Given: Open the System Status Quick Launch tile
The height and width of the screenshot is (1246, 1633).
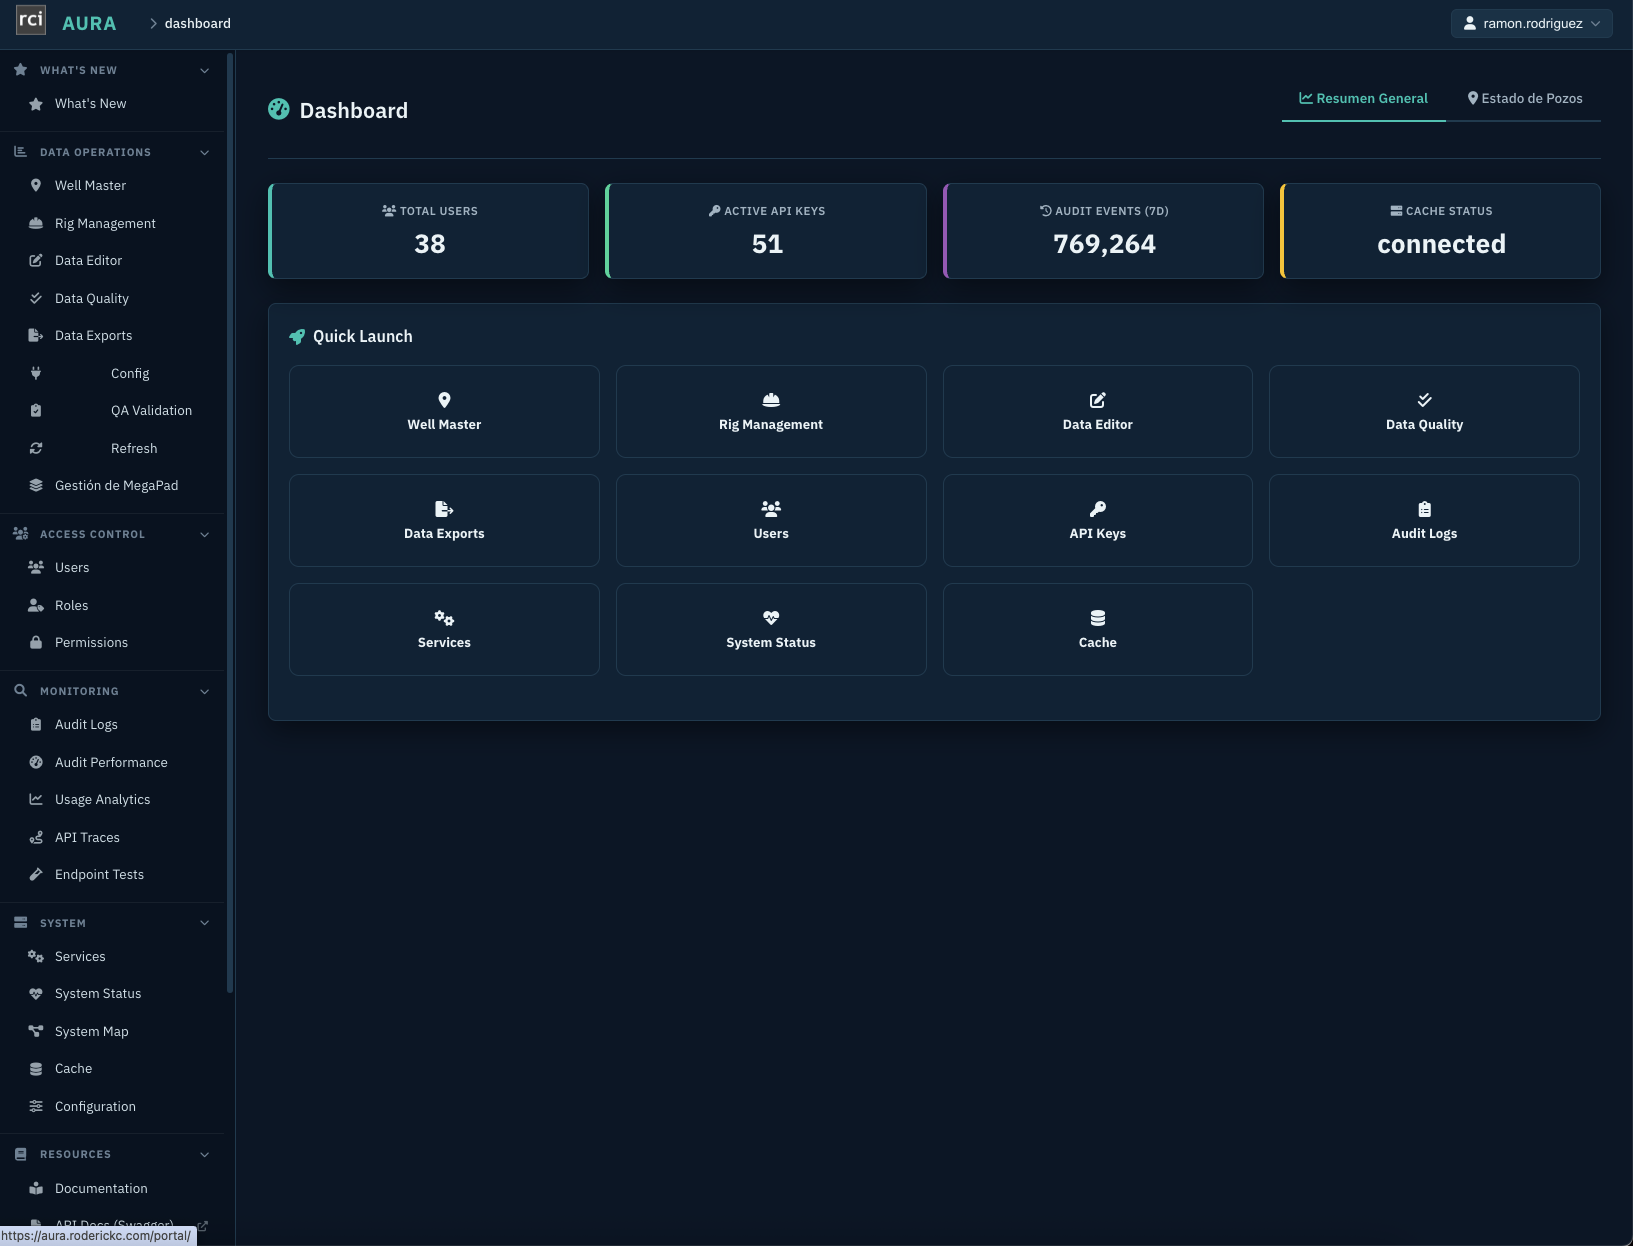Looking at the screenshot, I should [x=771, y=629].
